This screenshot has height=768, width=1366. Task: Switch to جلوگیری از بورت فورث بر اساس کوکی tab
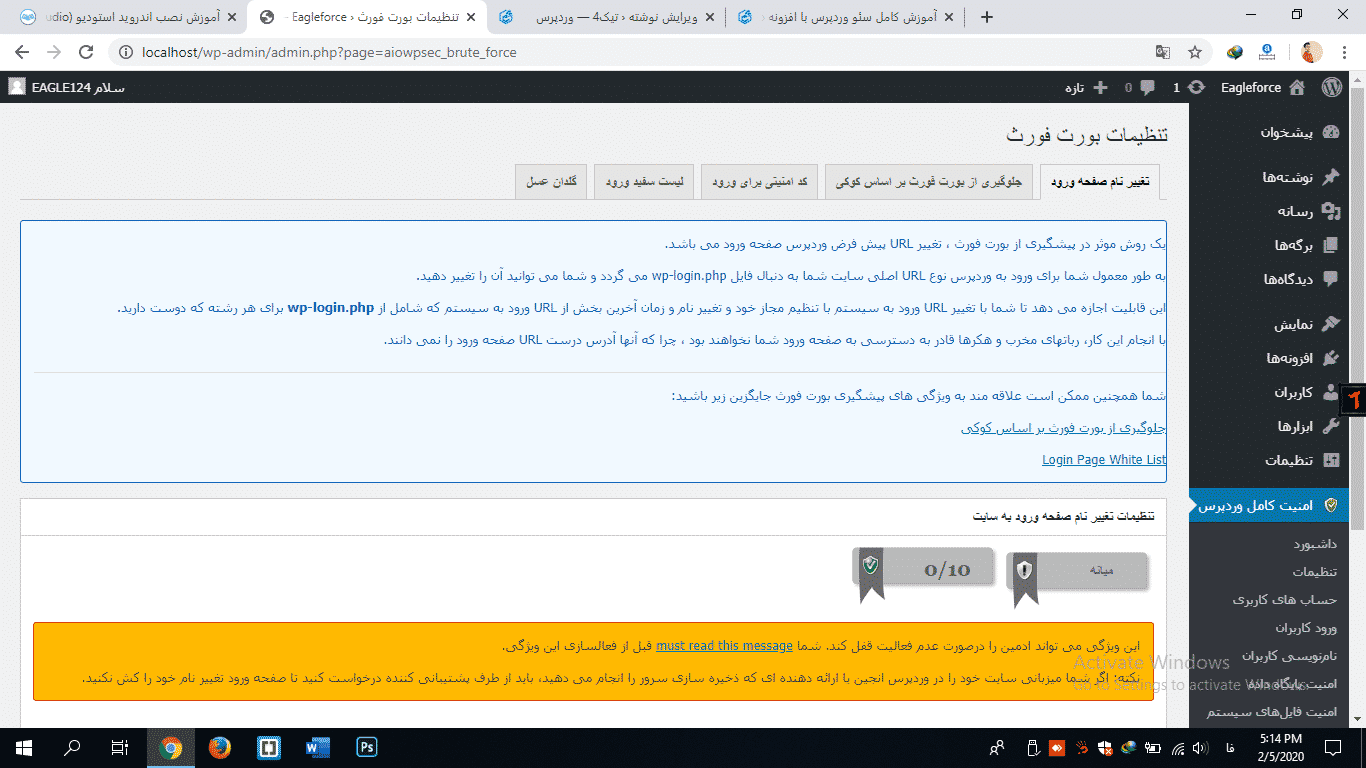[929, 182]
